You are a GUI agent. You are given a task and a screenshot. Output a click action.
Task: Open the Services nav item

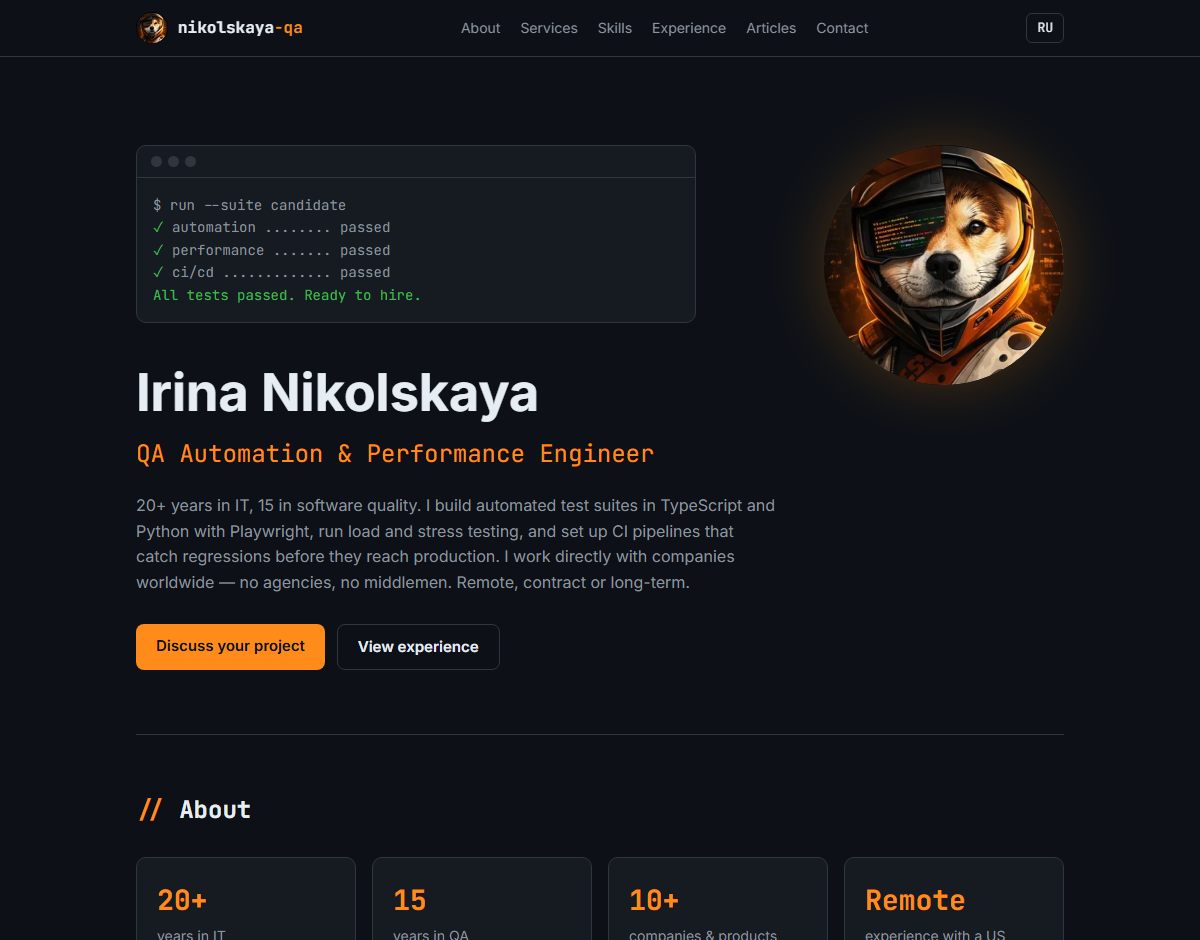click(549, 28)
